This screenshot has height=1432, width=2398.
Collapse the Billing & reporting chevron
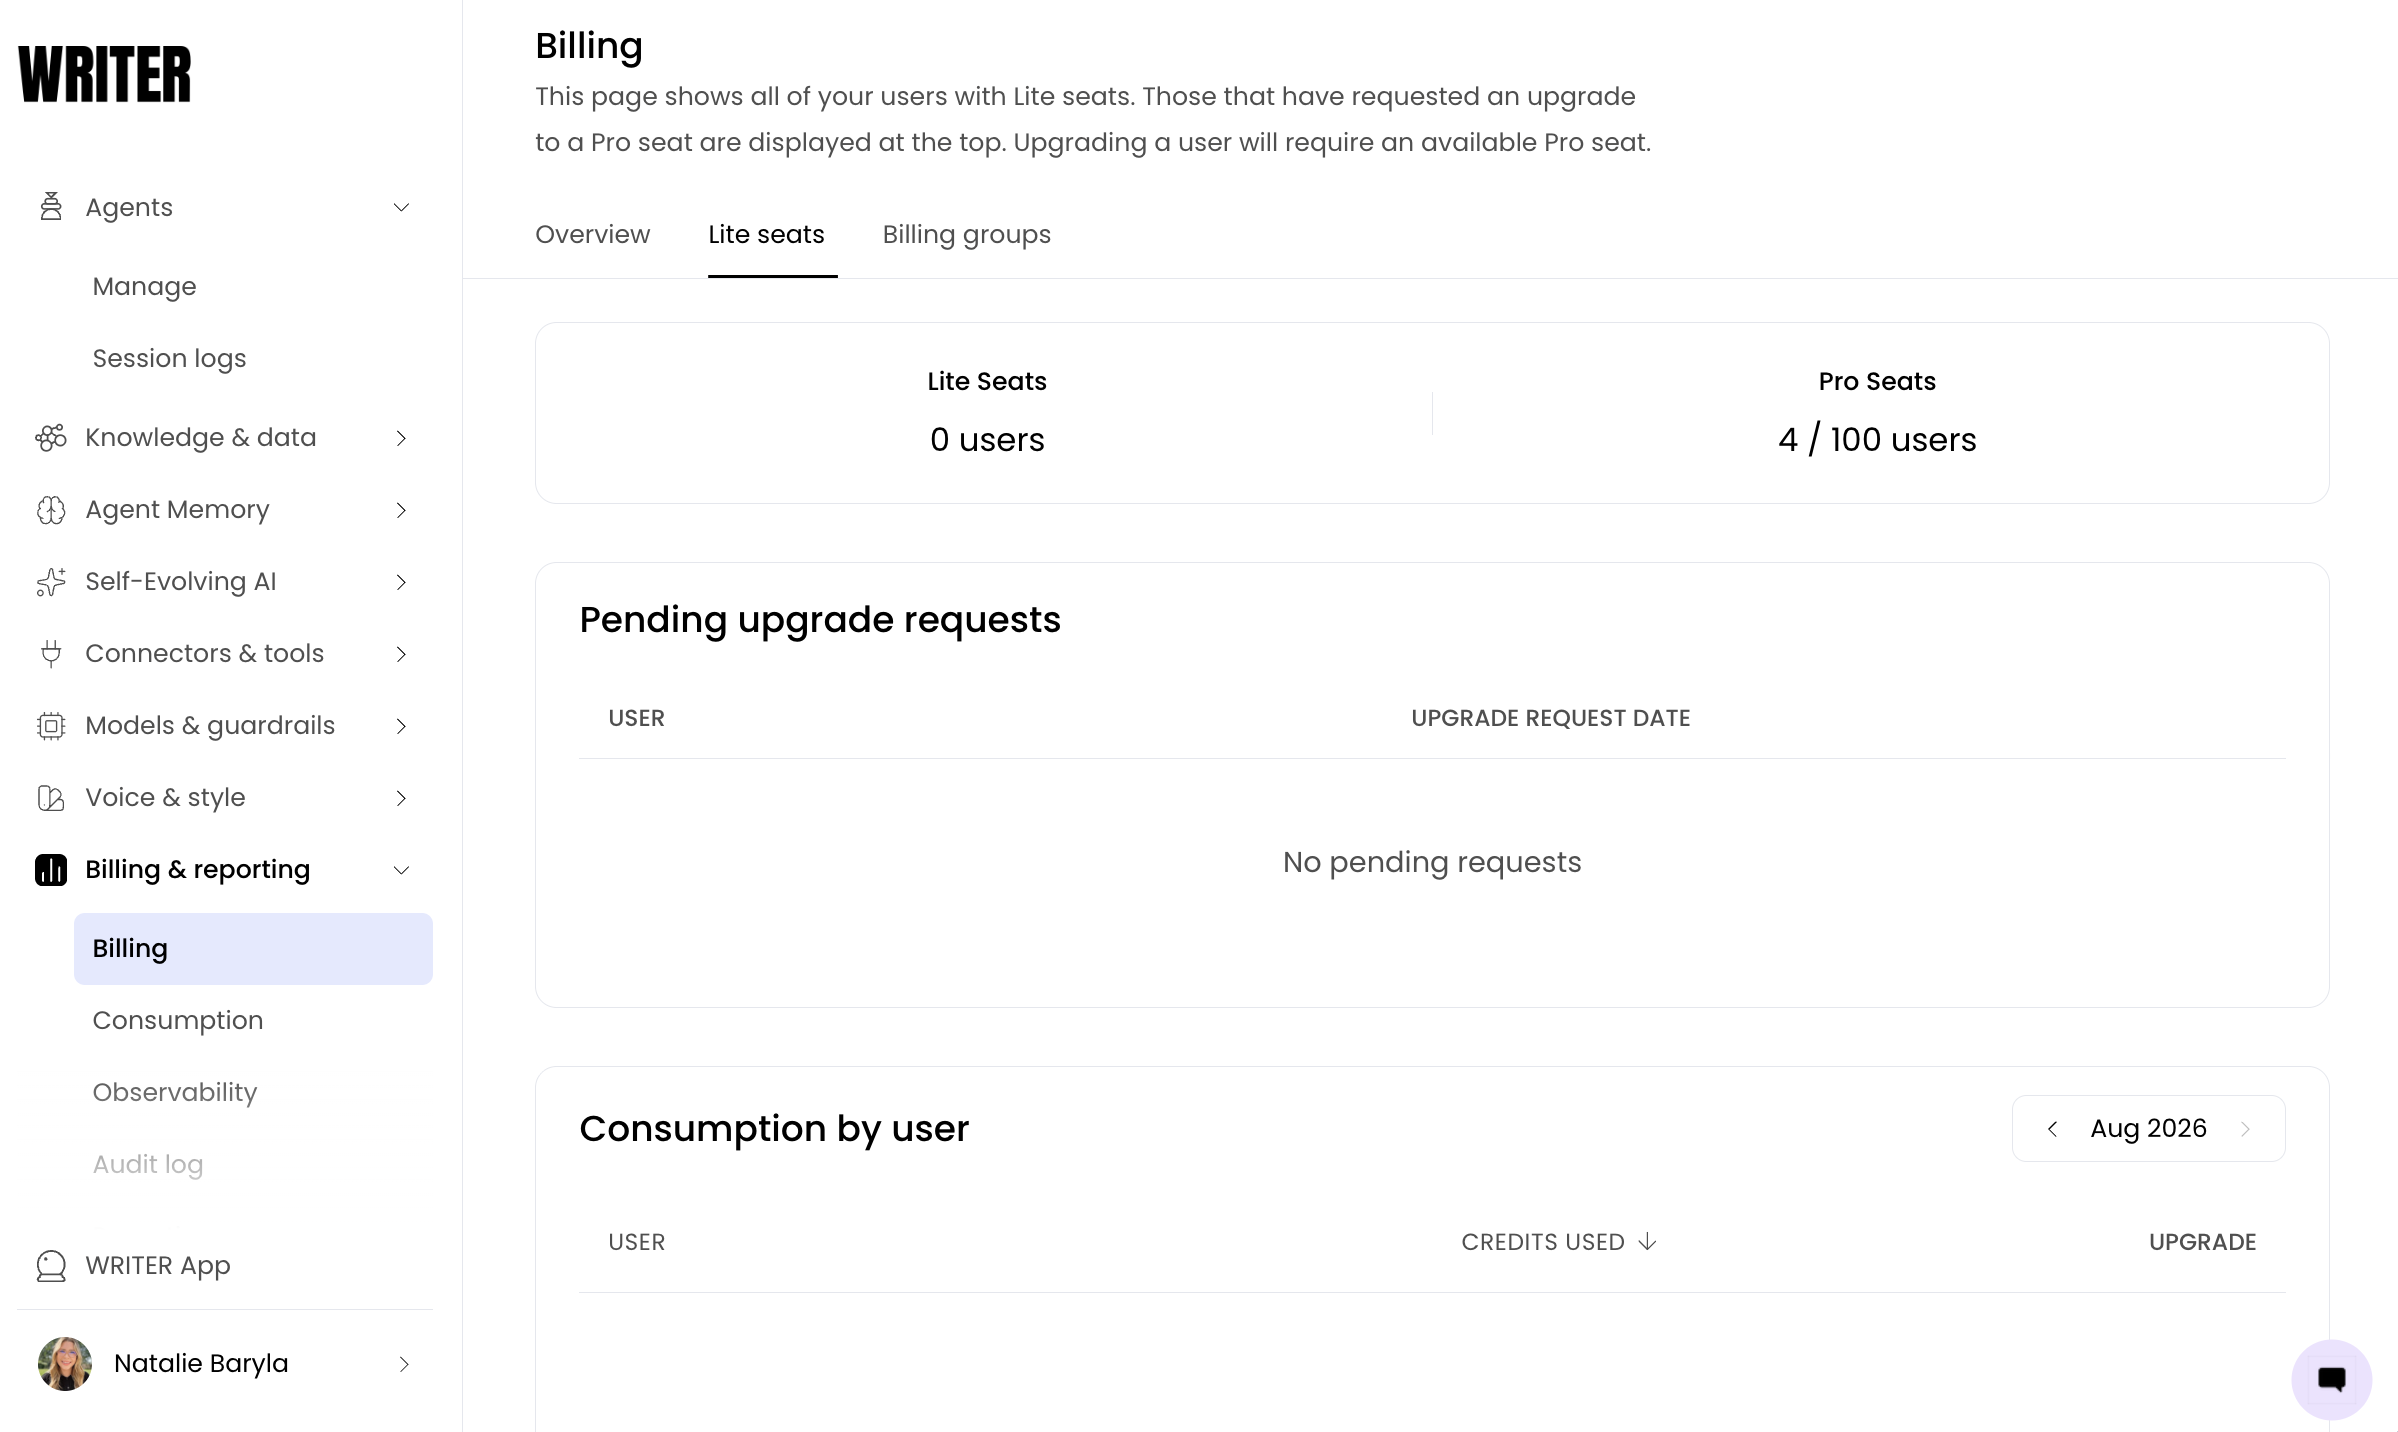pyautogui.click(x=401, y=870)
